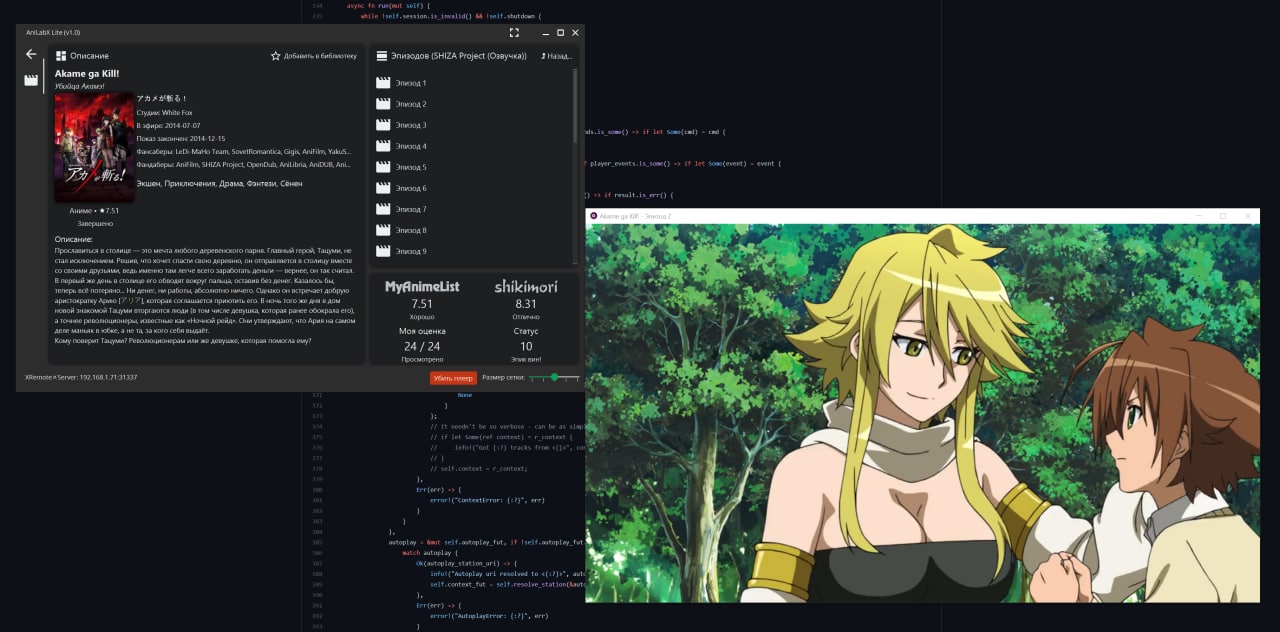The image size is (1280, 632).
Task: Click the Эпизодов (SHIZA Project (Озвучка)) header
Action: tap(459, 56)
